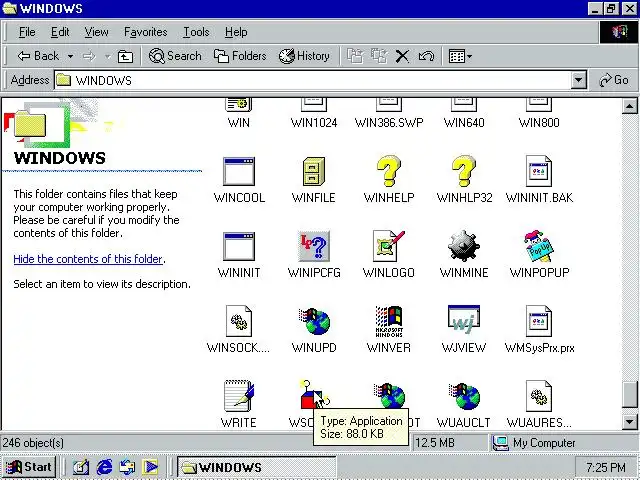Open the Forward history dropdown arrow
This screenshot has width=640, height=480.
pyautogui.click(x=108, y=56)
